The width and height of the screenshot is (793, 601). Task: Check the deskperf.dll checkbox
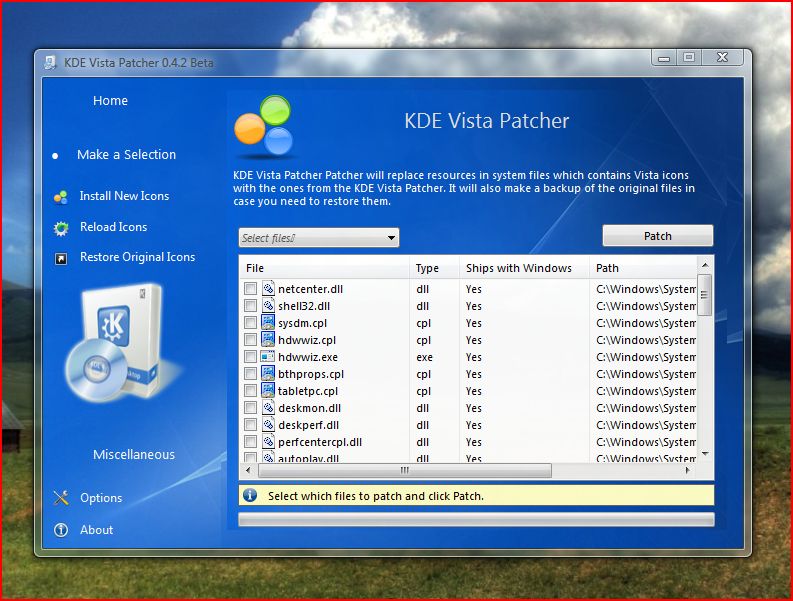pyautogui.click(x=250, y=424)
